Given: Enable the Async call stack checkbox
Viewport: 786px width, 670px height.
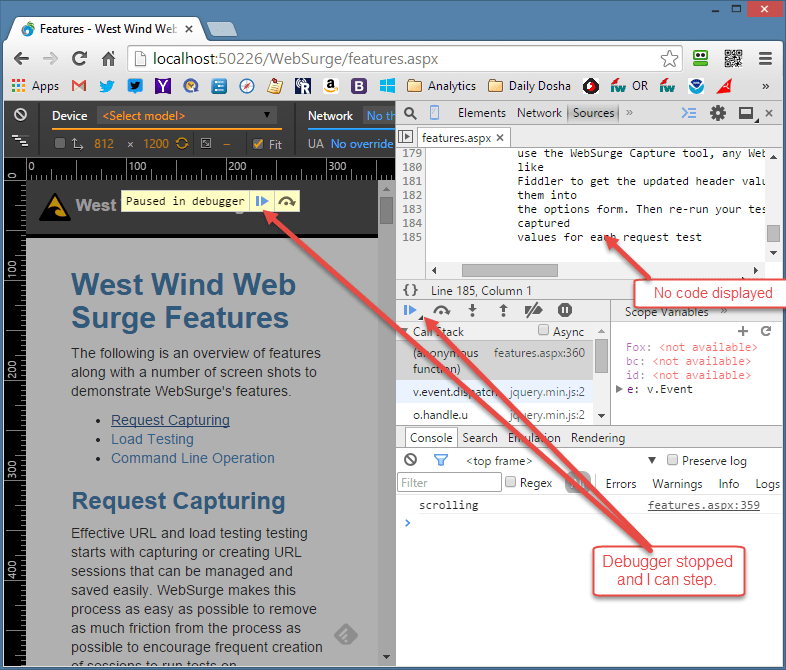Looking at the screenshot, I should coord(543,330).
